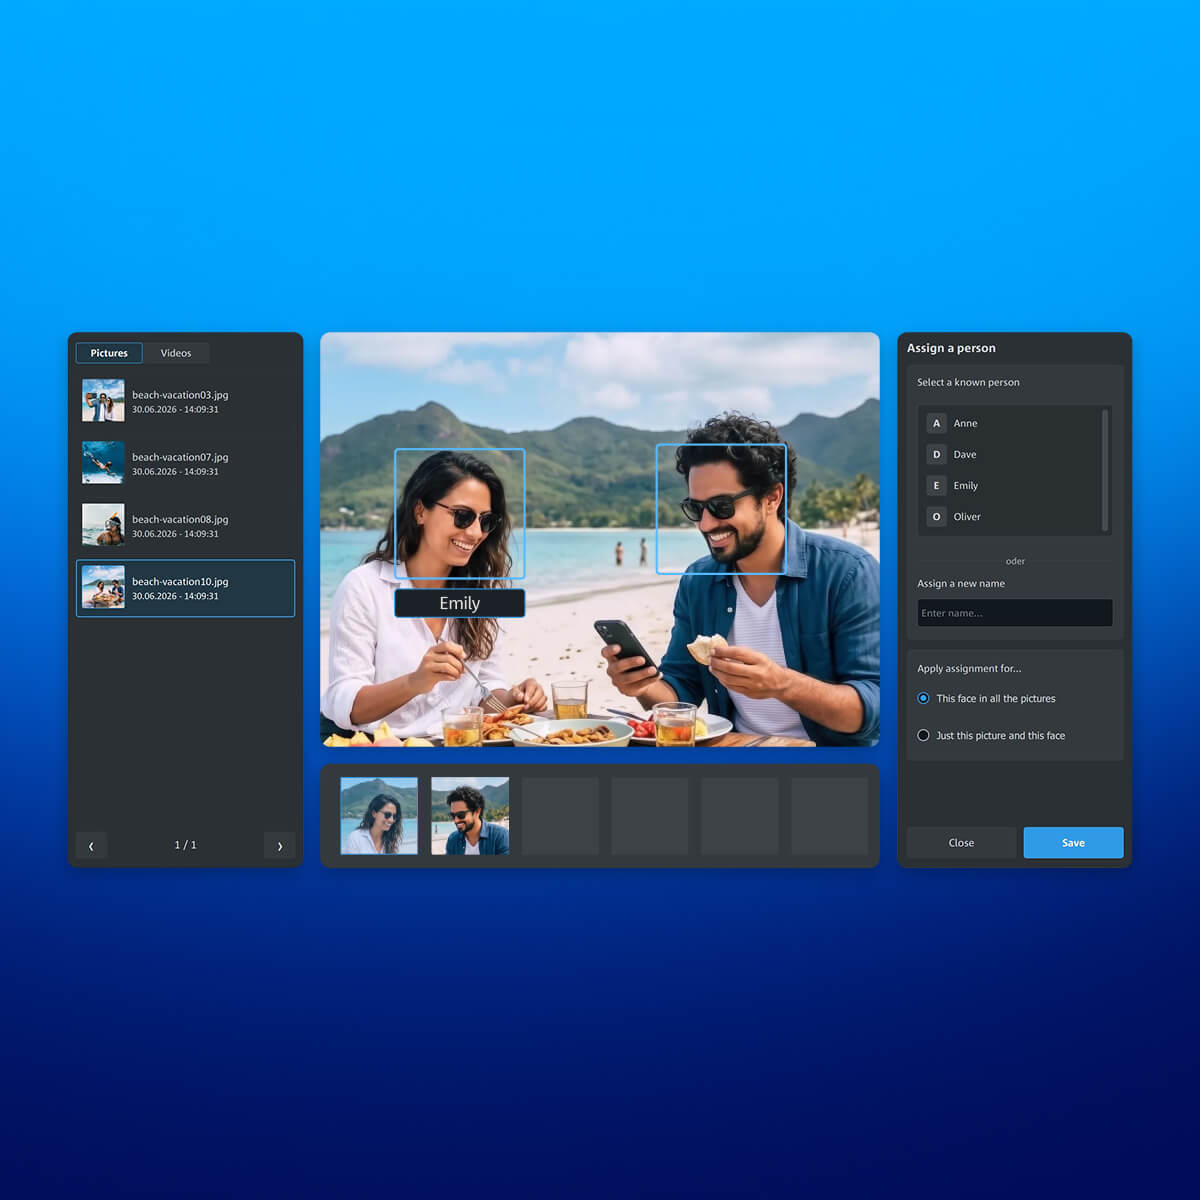Switch to the Videos tab
This screenshot has width=1200, height=1200.
coord(176,353)
